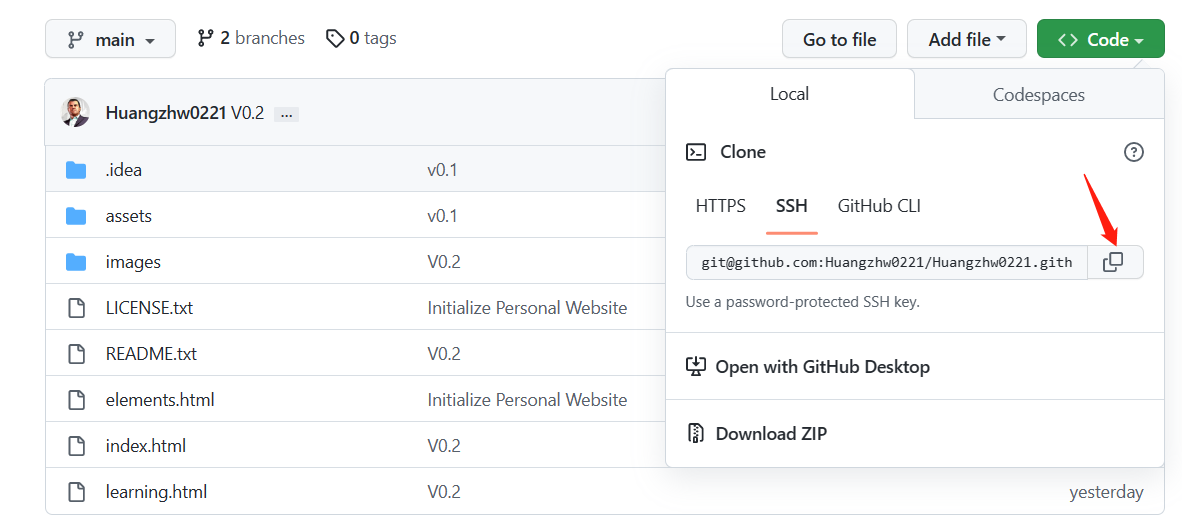Click the Huangzhw0221 avatar image
Viewport: 1182px width, 520px height.
click(75, 113)
